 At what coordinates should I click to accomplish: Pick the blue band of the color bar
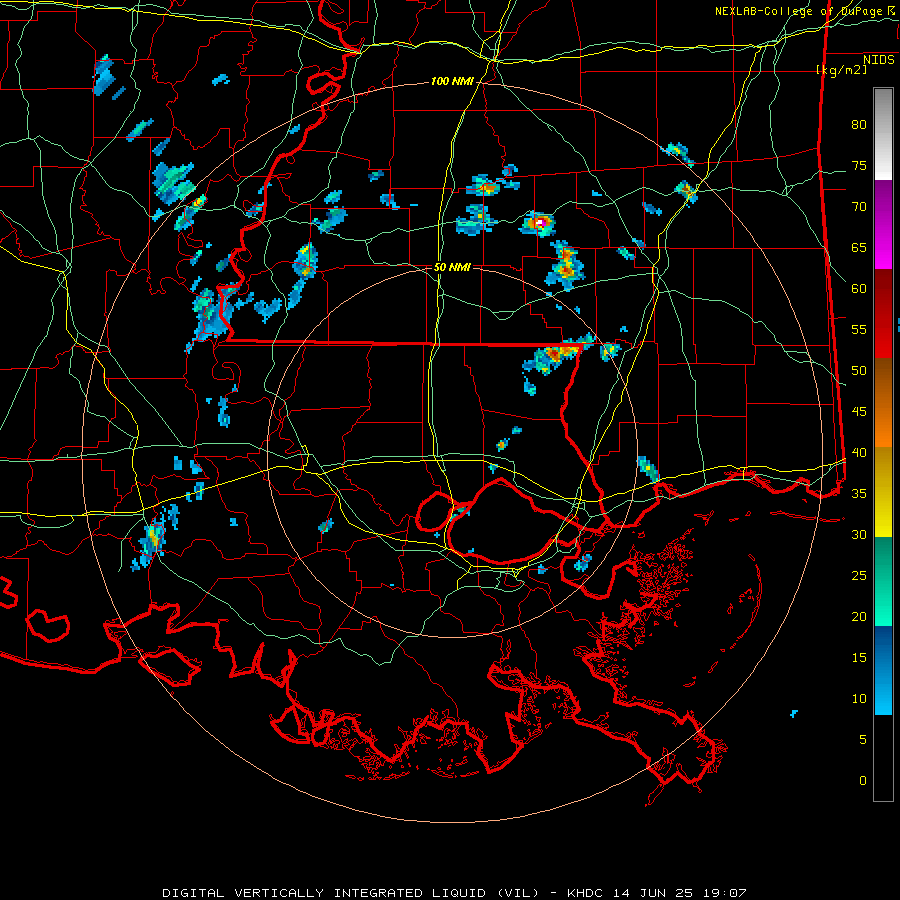click(883, 670)
